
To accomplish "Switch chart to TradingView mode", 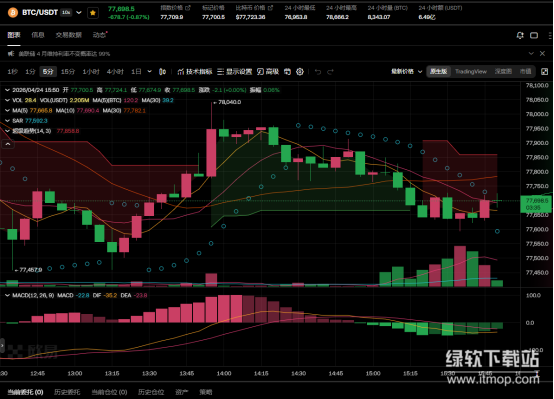I will [471, 71].
